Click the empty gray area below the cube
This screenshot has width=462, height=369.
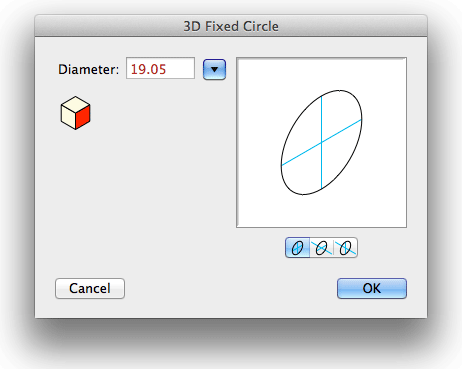(x=133, y=200)
